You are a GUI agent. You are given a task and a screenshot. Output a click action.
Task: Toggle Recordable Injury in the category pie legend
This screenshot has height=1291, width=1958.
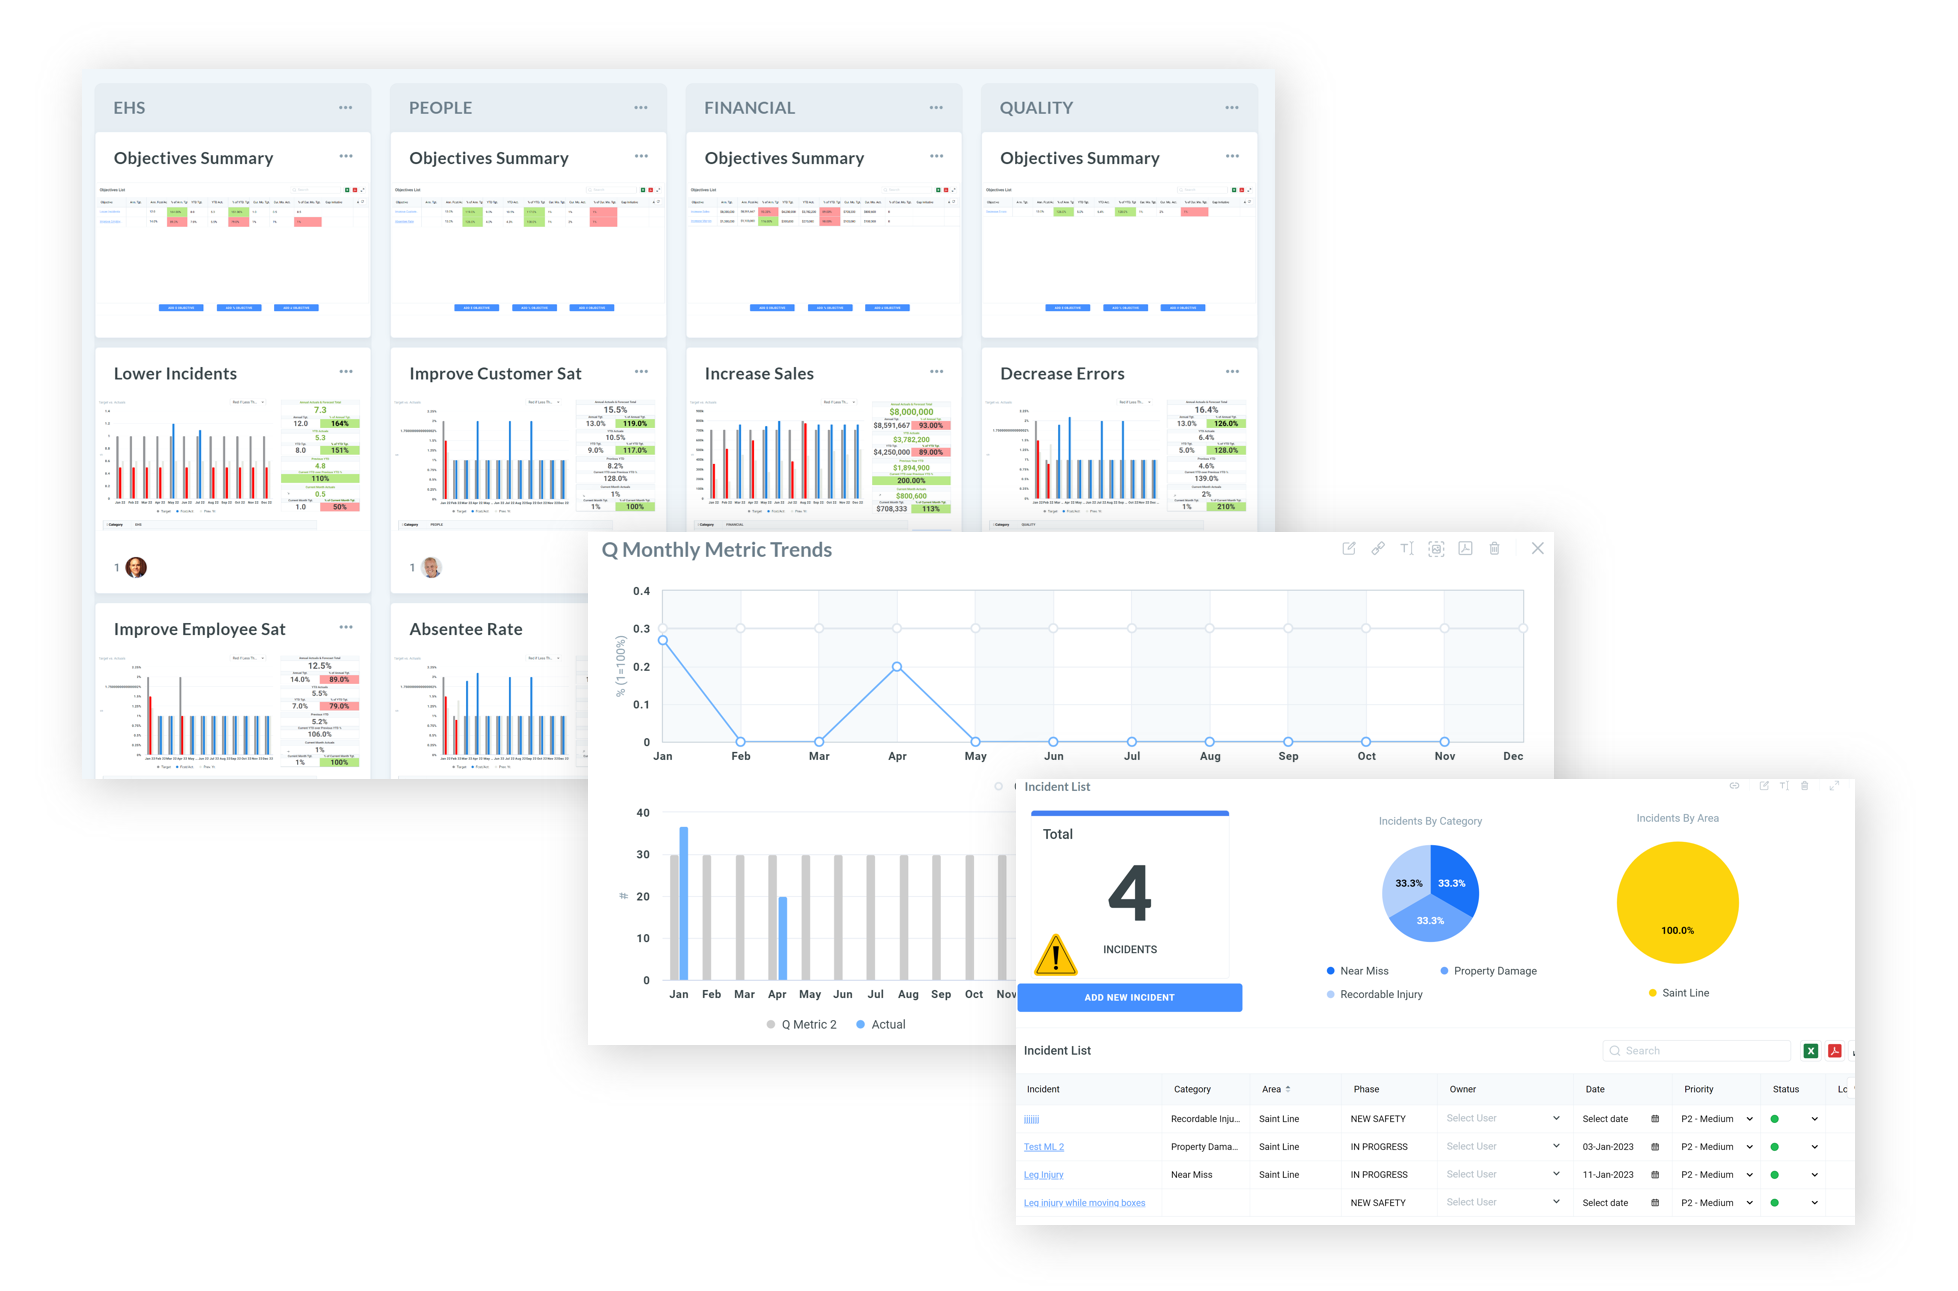(1374, 995)
